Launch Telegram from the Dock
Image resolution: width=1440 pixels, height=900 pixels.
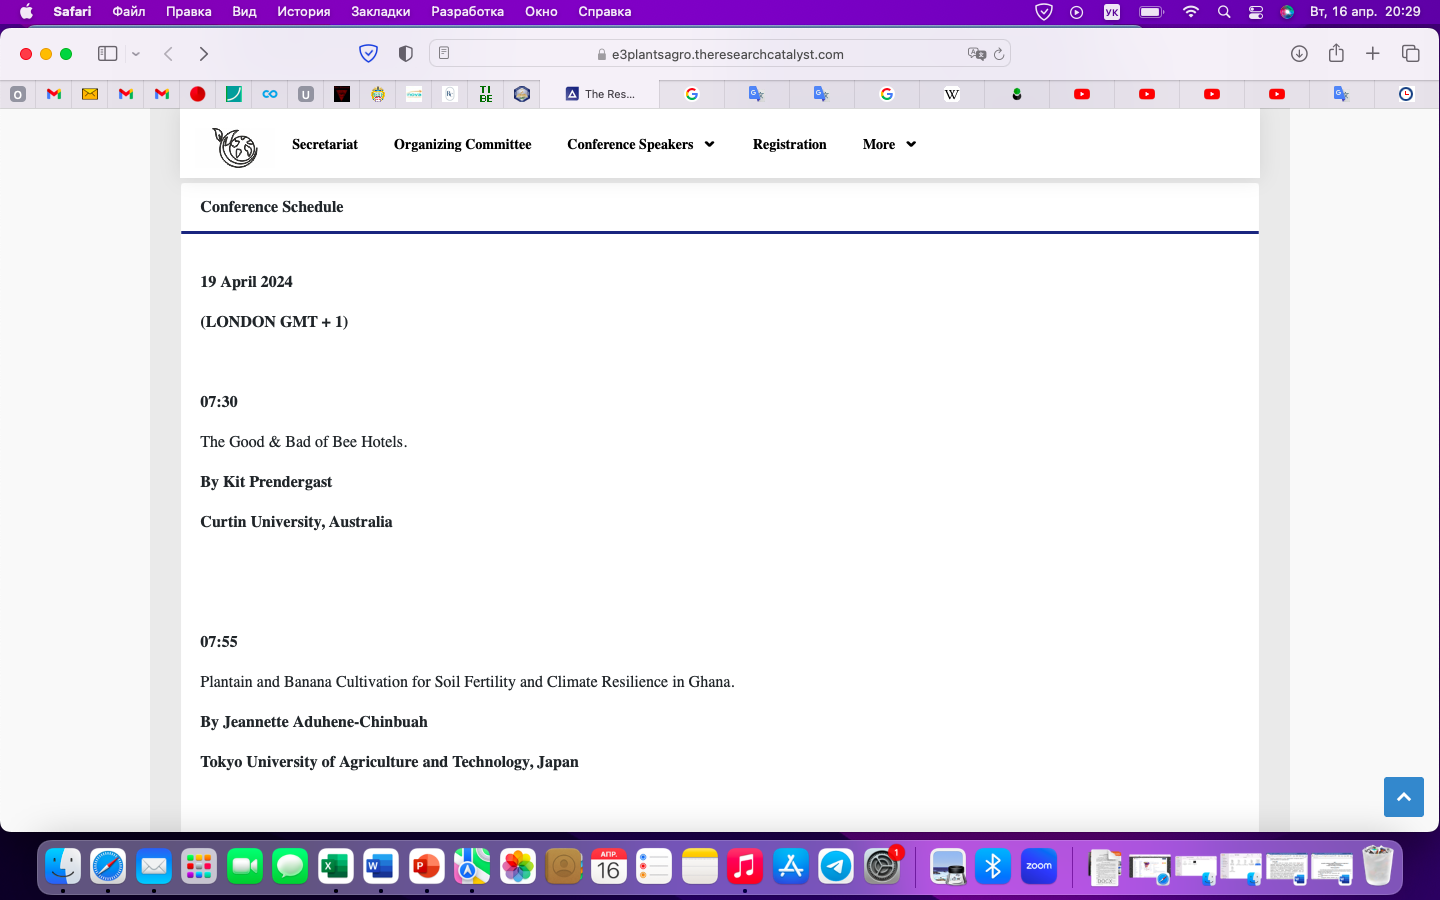click(836, 866)
